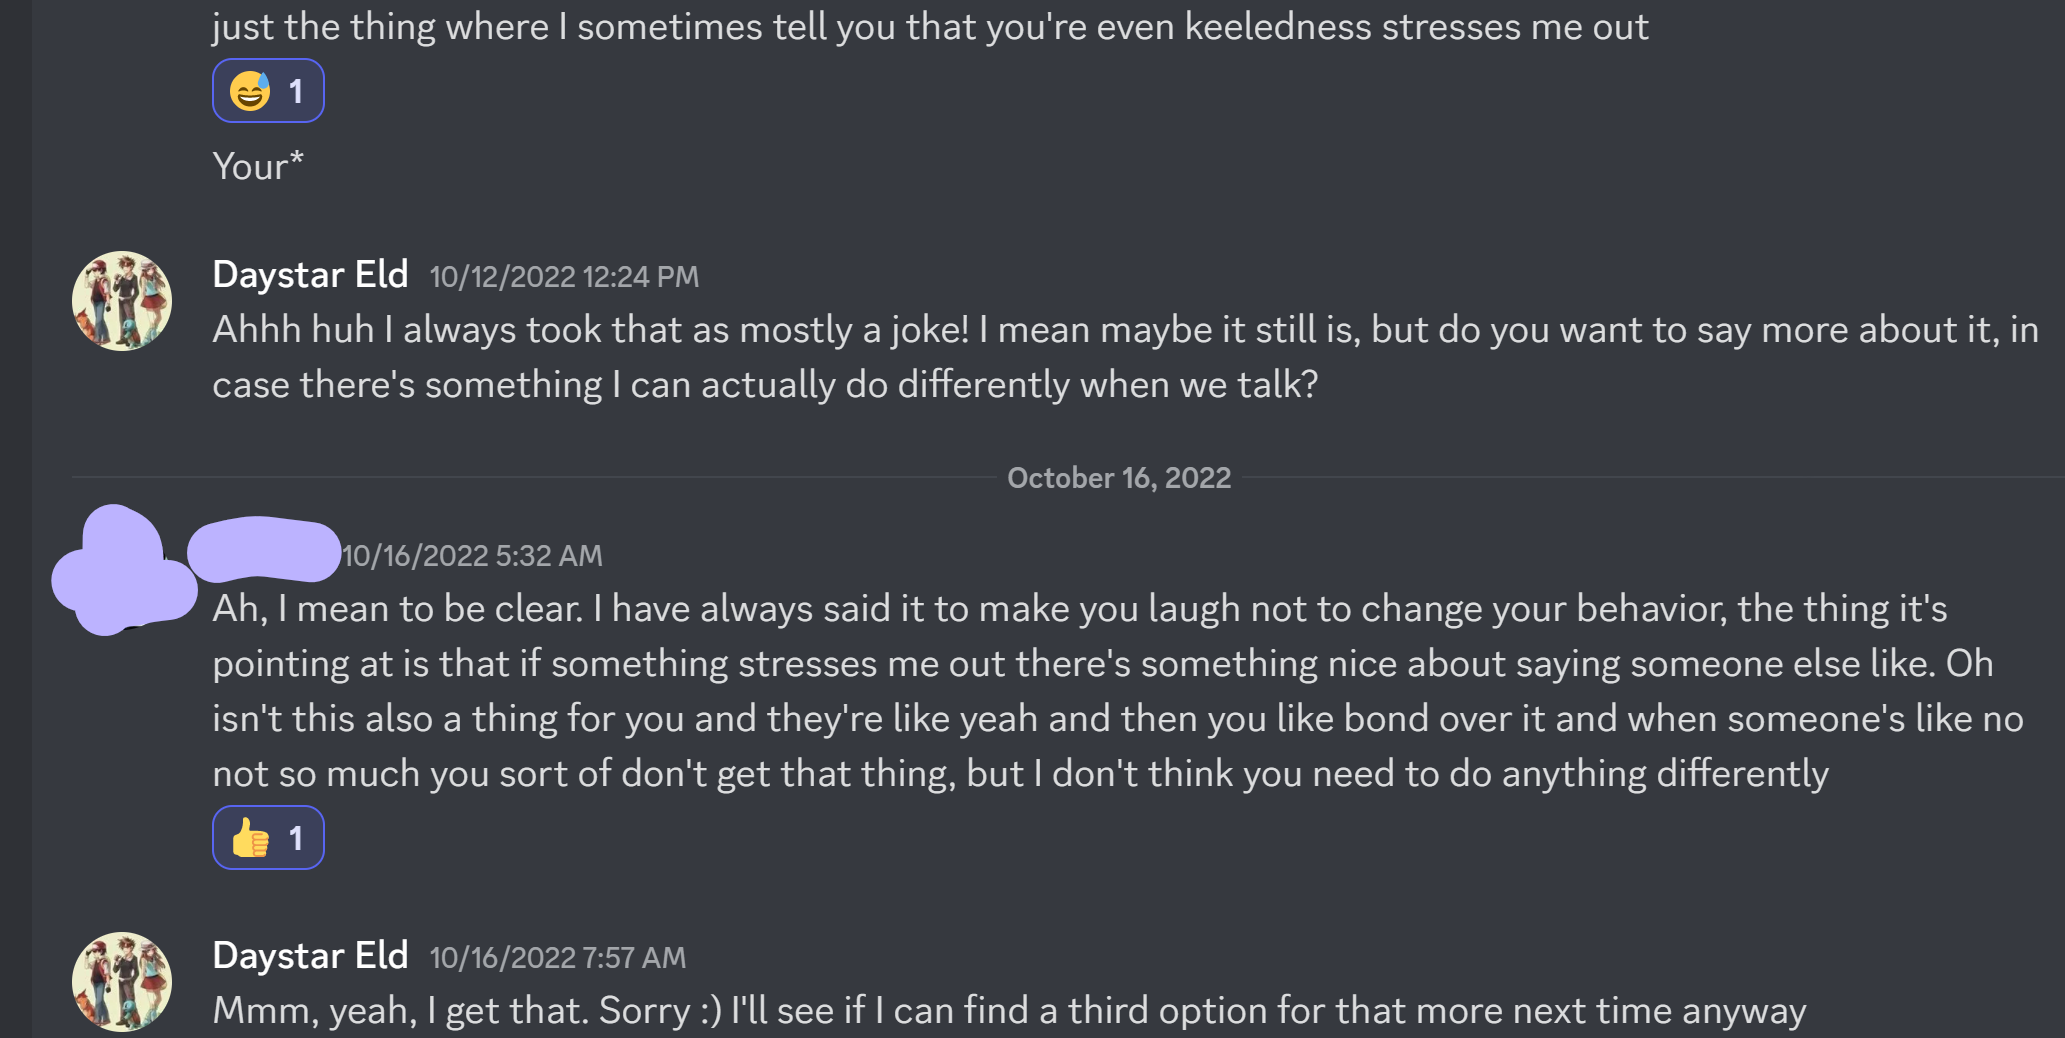Select the "just the thing where I sometimes" message
Viewport: 2065px width, 1038px height.
click(930, 27)
